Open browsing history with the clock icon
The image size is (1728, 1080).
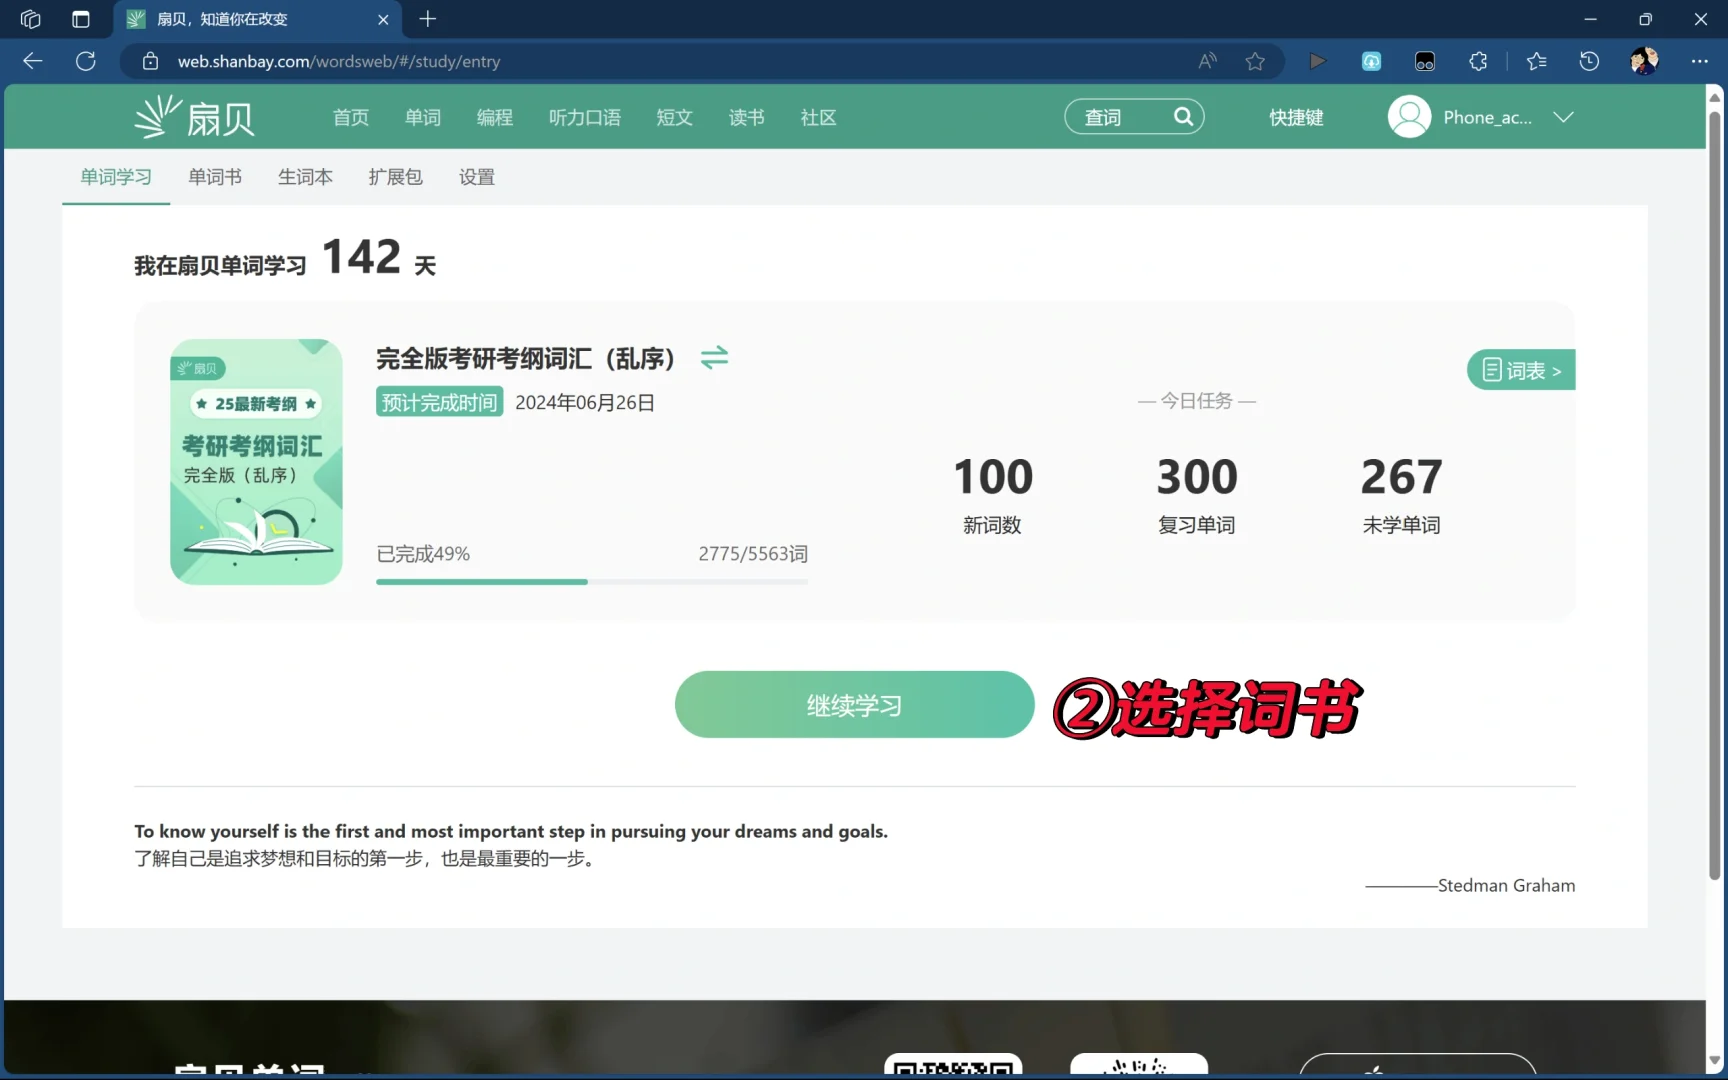[x=1589, y=61]
